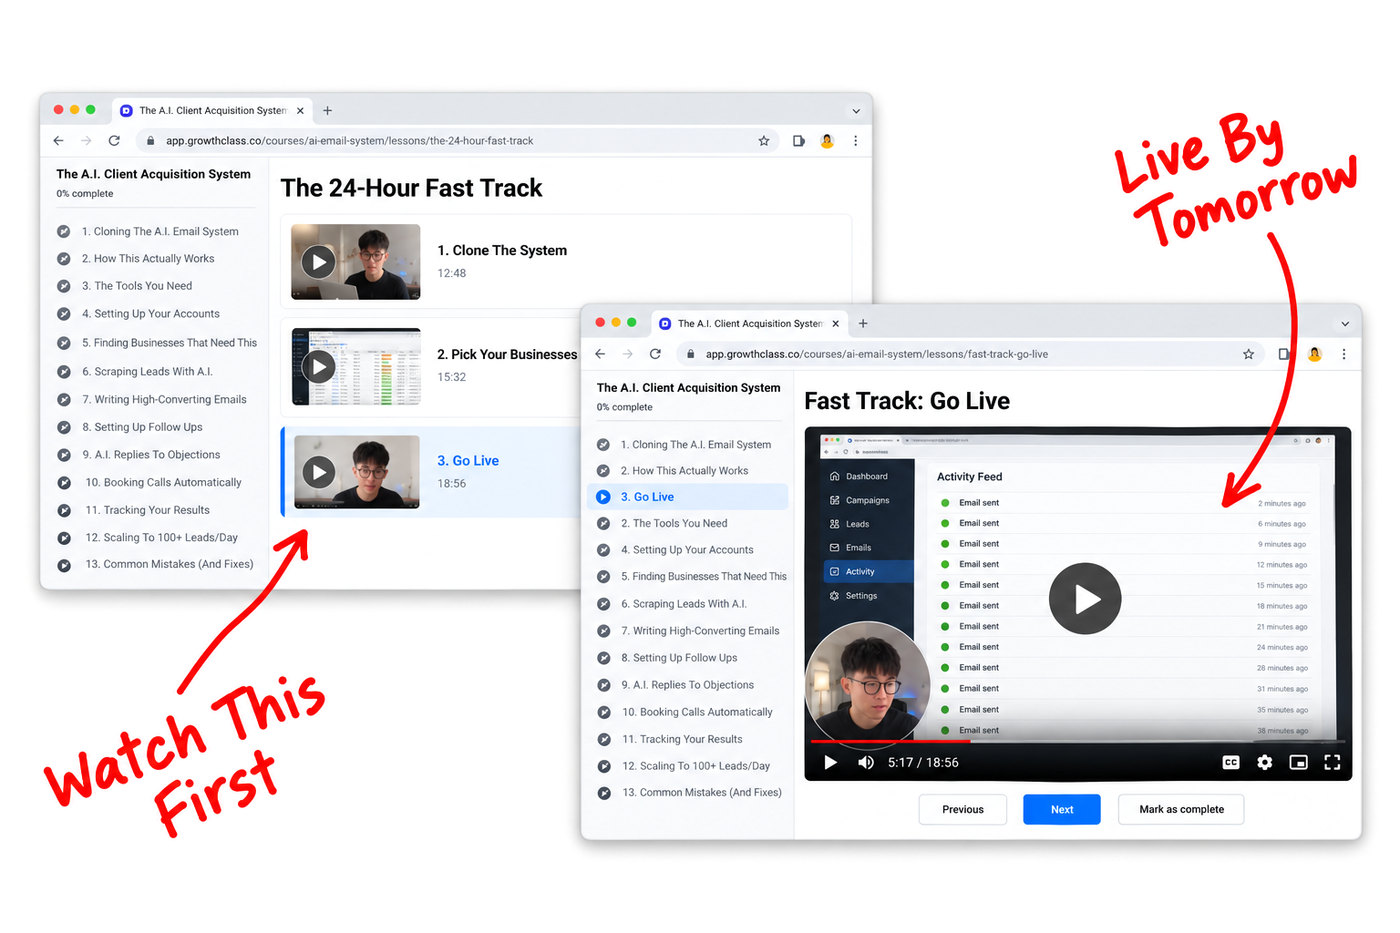Close the front window's browser tab
Screen dimensions: 1400x933
836,323
